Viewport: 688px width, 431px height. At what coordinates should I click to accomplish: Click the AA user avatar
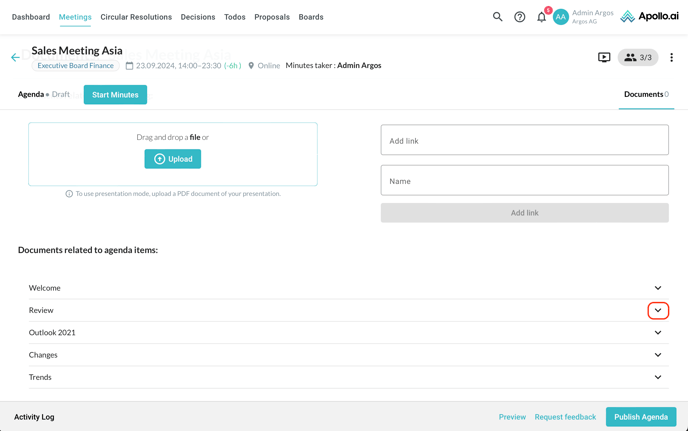click(561, 17)
